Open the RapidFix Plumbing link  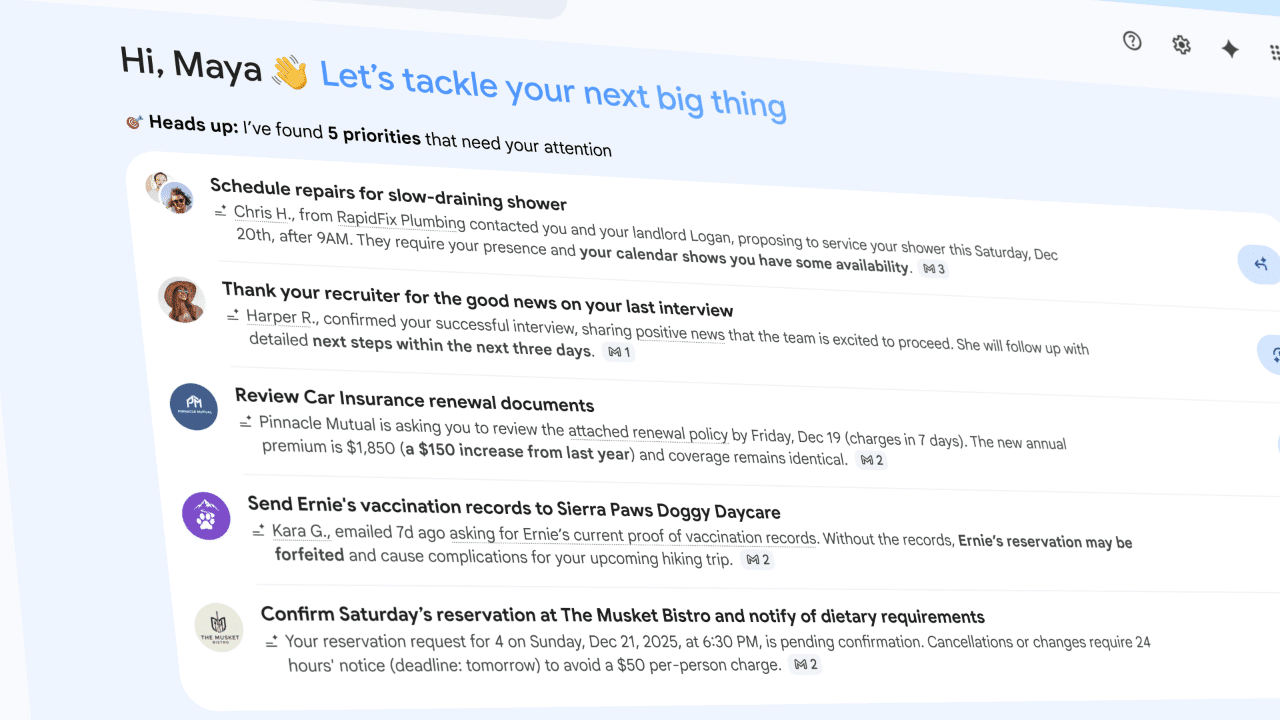400,221
